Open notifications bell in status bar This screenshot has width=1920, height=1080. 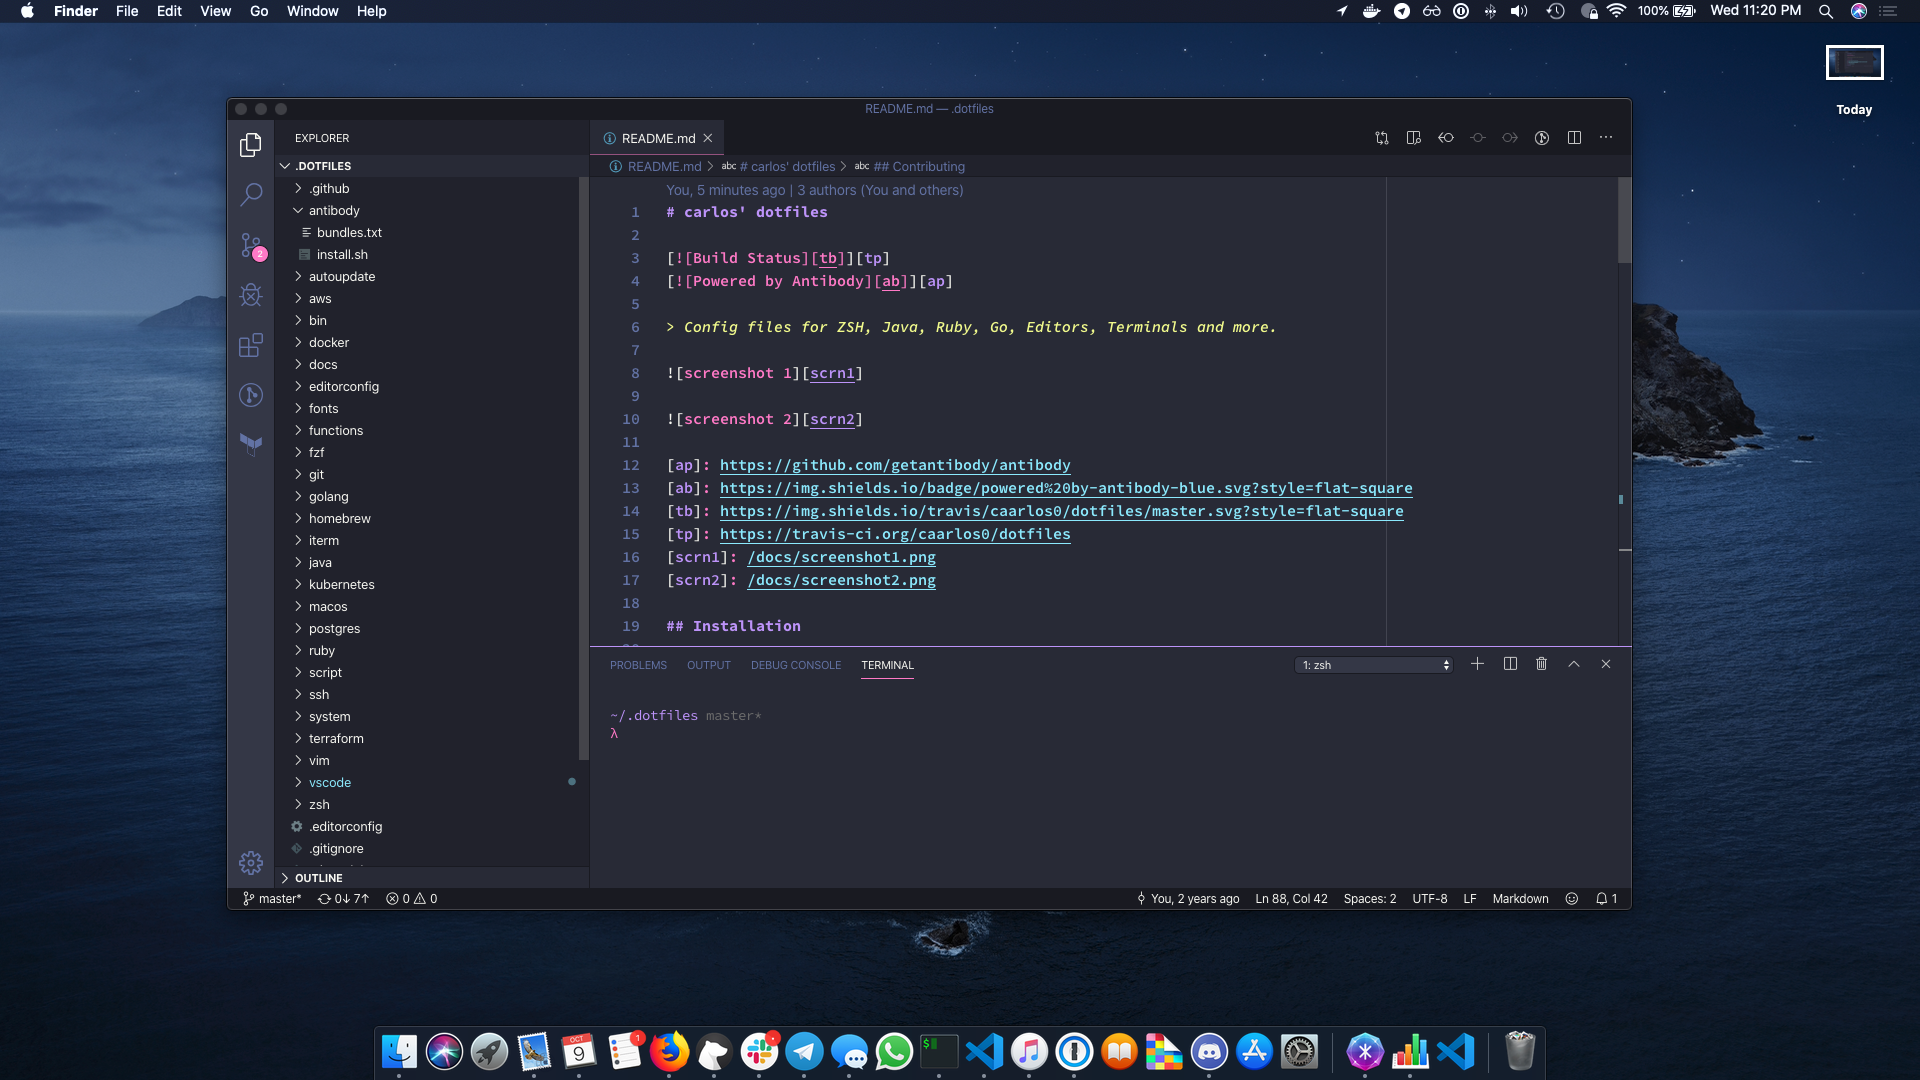[1606, 899]
